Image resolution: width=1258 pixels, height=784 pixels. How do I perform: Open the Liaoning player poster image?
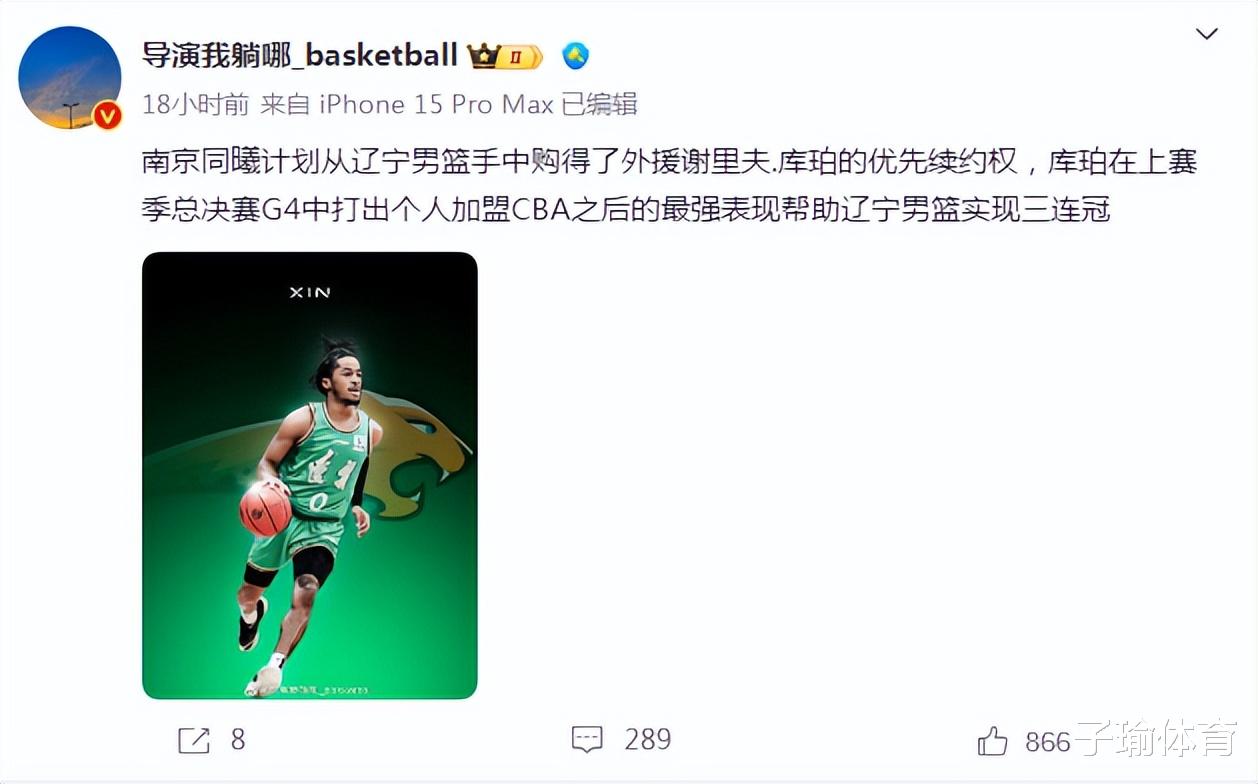(x=310, y=475)
